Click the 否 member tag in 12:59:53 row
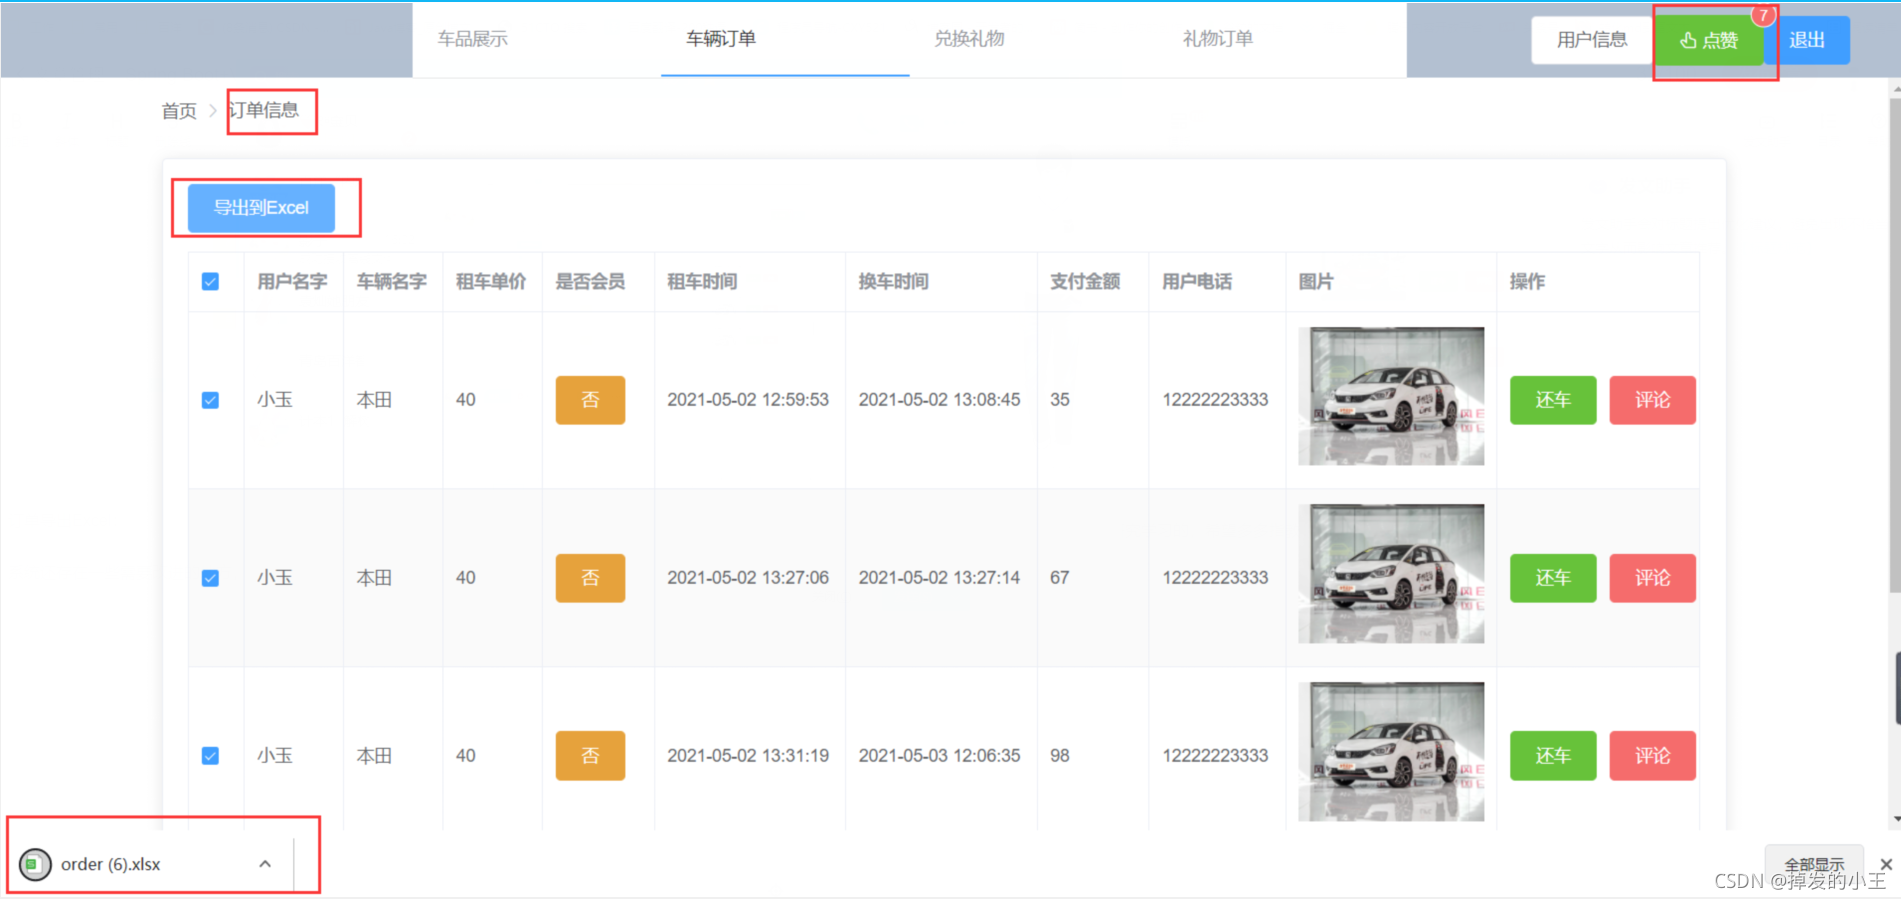This screenshot has height=899, width=1901. (x=590, y=400)
